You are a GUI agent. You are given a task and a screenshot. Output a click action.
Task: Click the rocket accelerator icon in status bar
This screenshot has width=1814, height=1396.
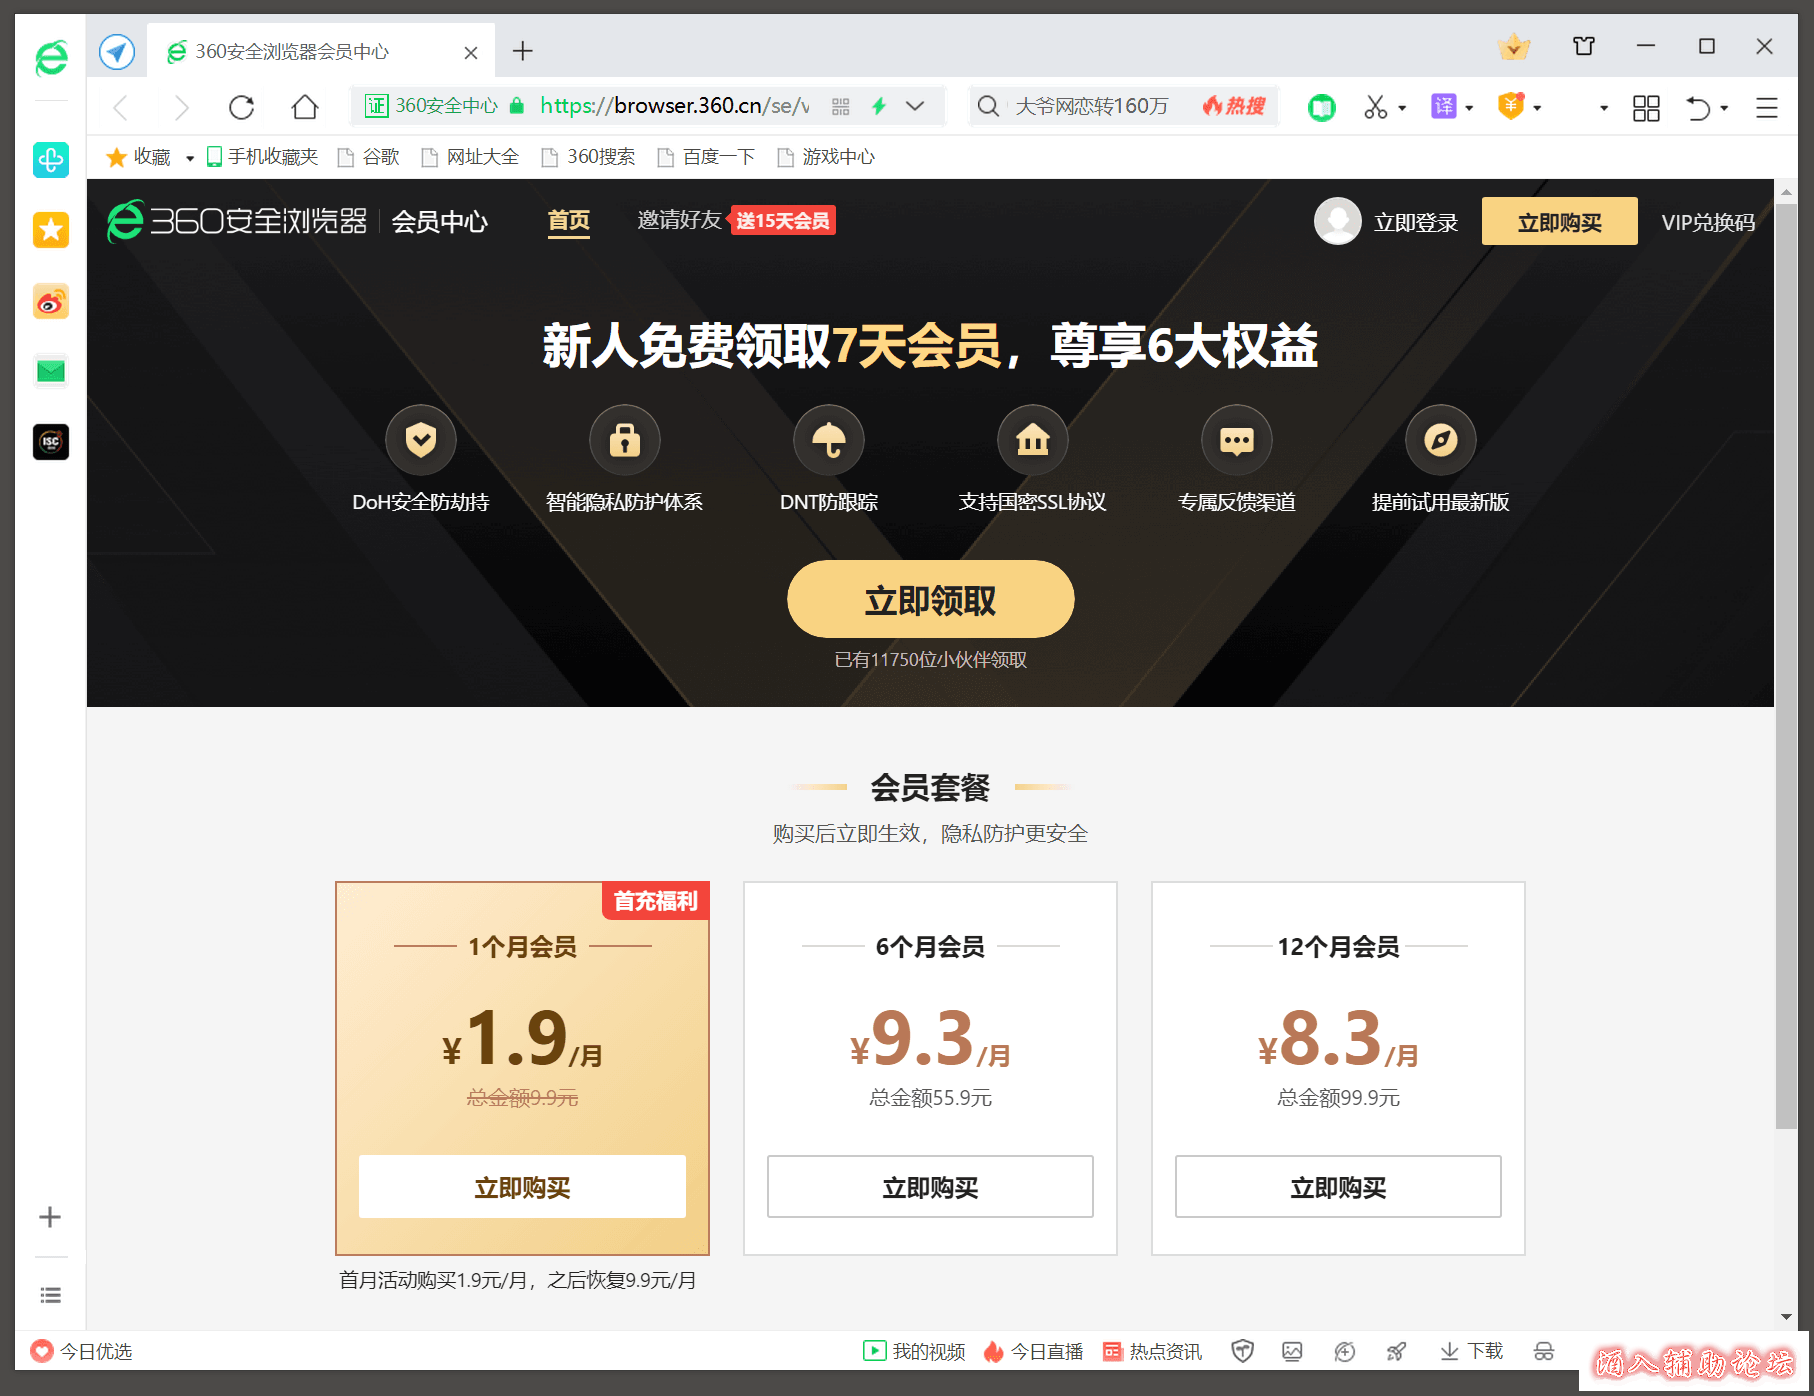coord(1396,1352)
